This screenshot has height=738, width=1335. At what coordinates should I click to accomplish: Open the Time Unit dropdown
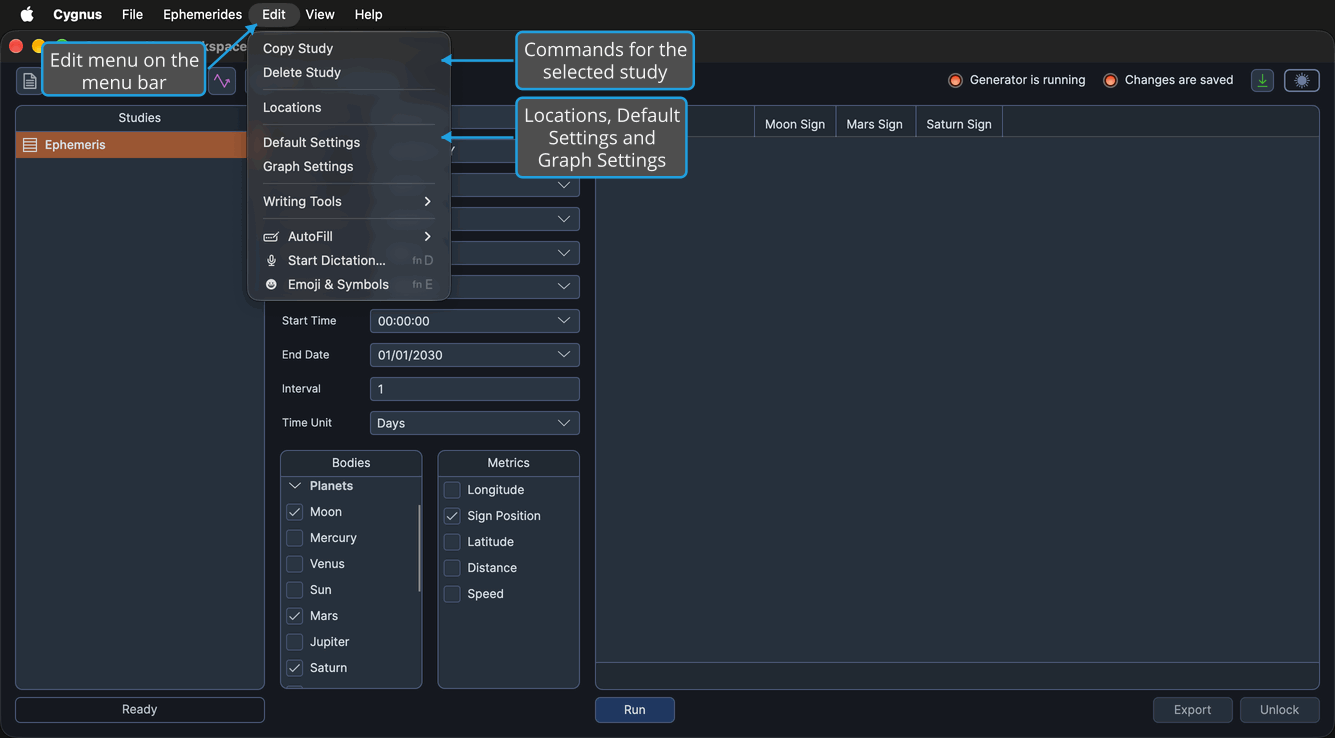[x=475, y=423]
